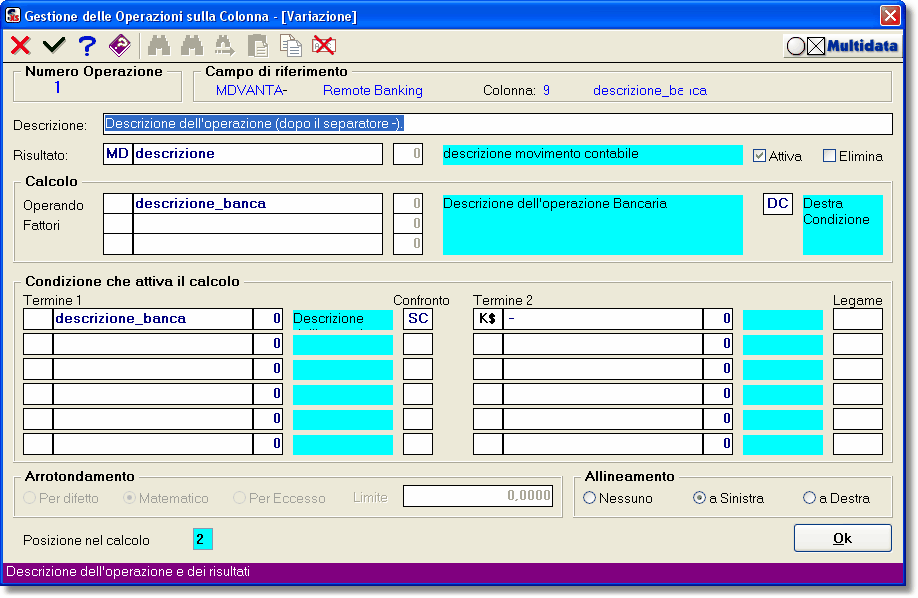Open the purple help book icon
This screenshot has height=598, width=918.
point(119,45)
